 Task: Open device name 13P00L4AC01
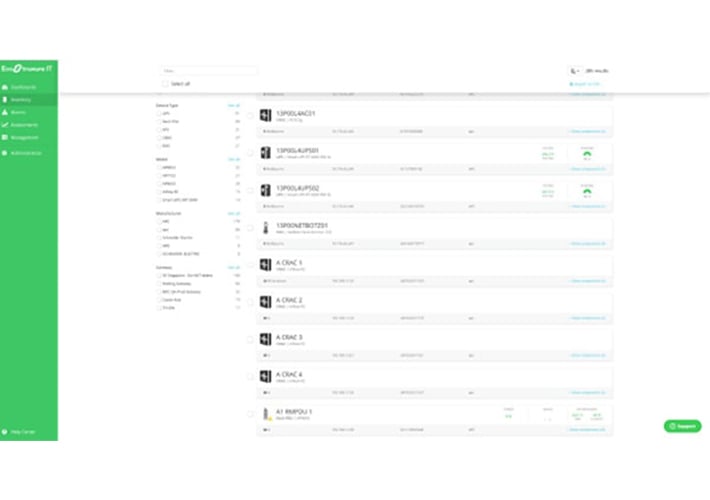[x=296, y=113]
